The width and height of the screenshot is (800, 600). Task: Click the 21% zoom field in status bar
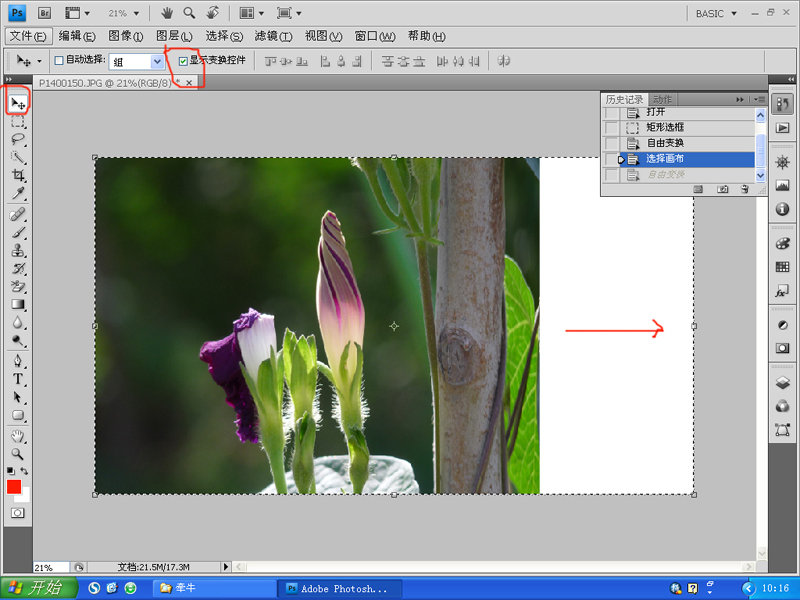[x=51, y=567]
